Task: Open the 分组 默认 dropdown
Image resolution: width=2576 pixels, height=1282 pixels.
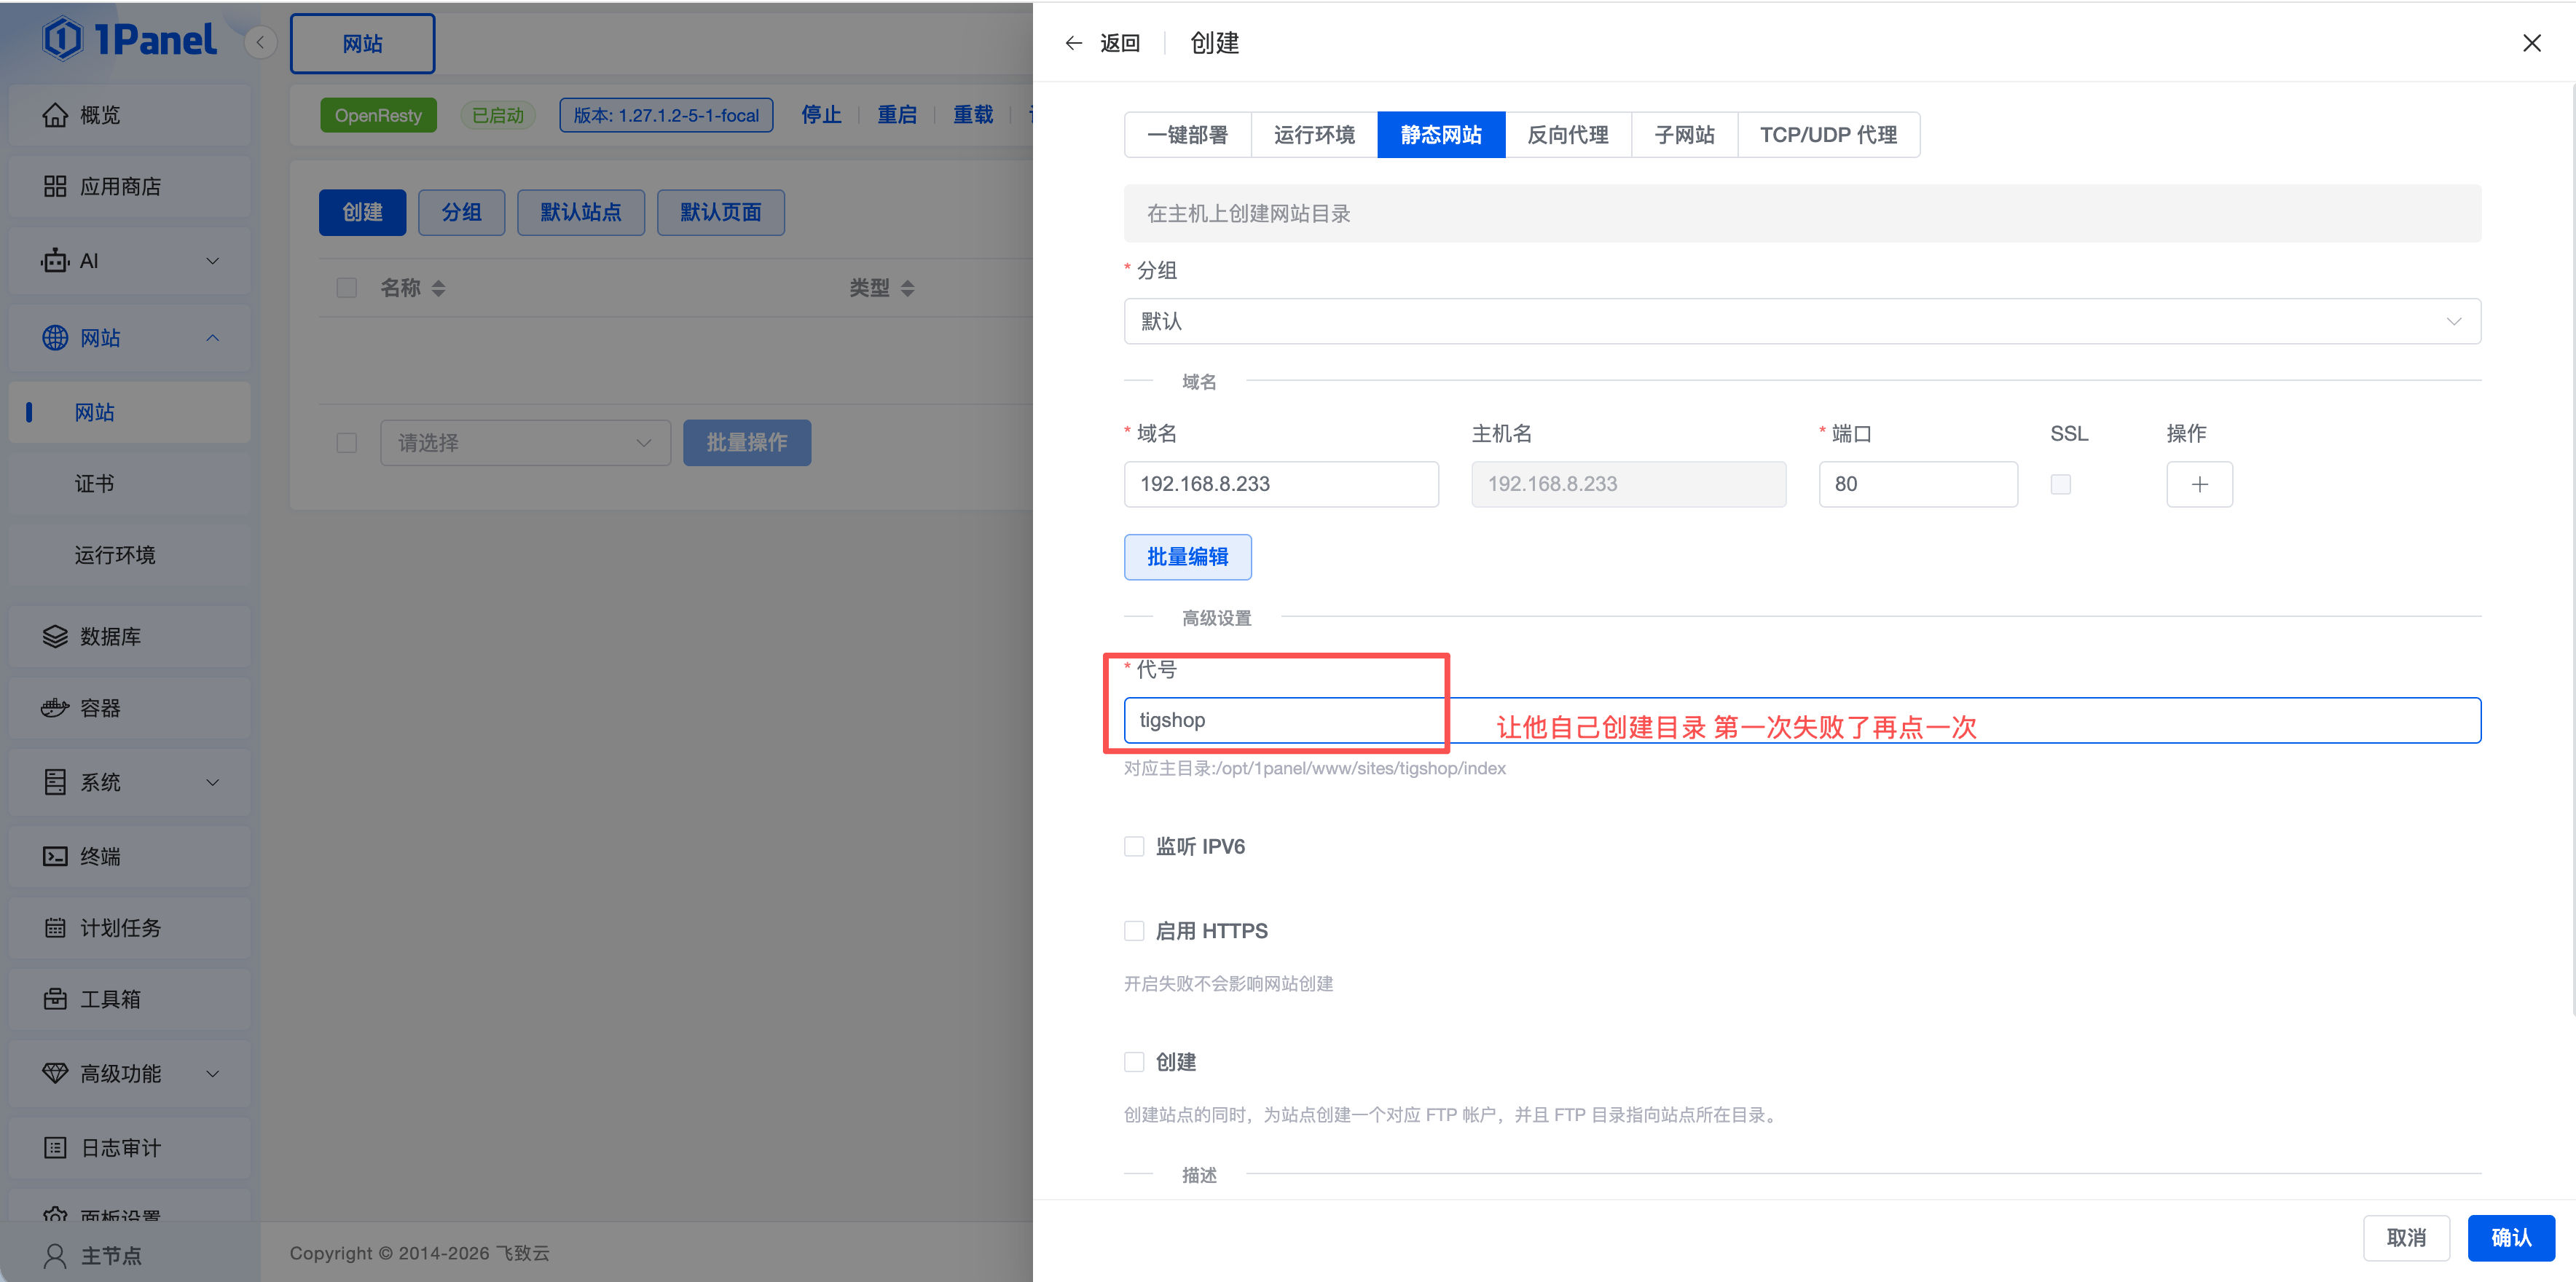Action: tap(1801, 321)
